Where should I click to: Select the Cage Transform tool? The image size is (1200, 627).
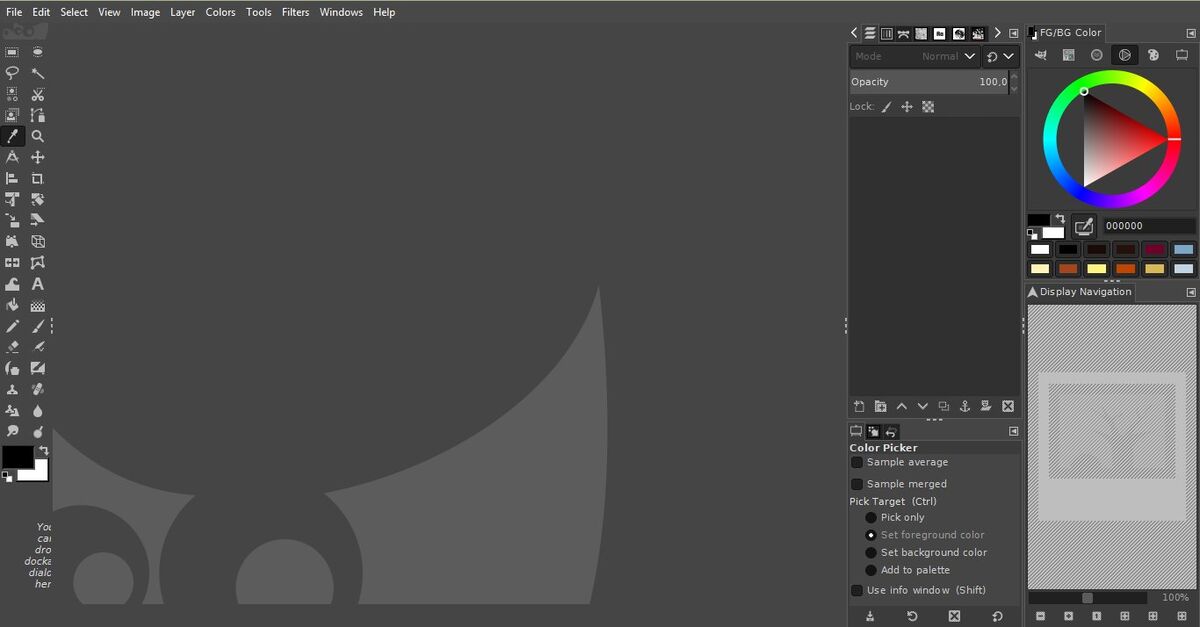pos(37,262)
